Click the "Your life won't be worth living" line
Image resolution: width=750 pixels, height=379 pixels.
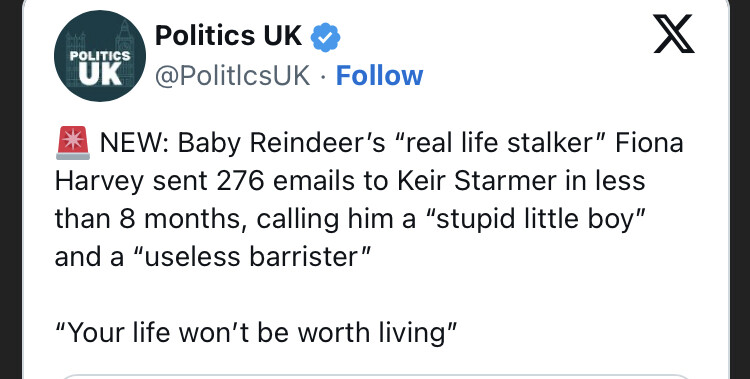pos(257,334)
